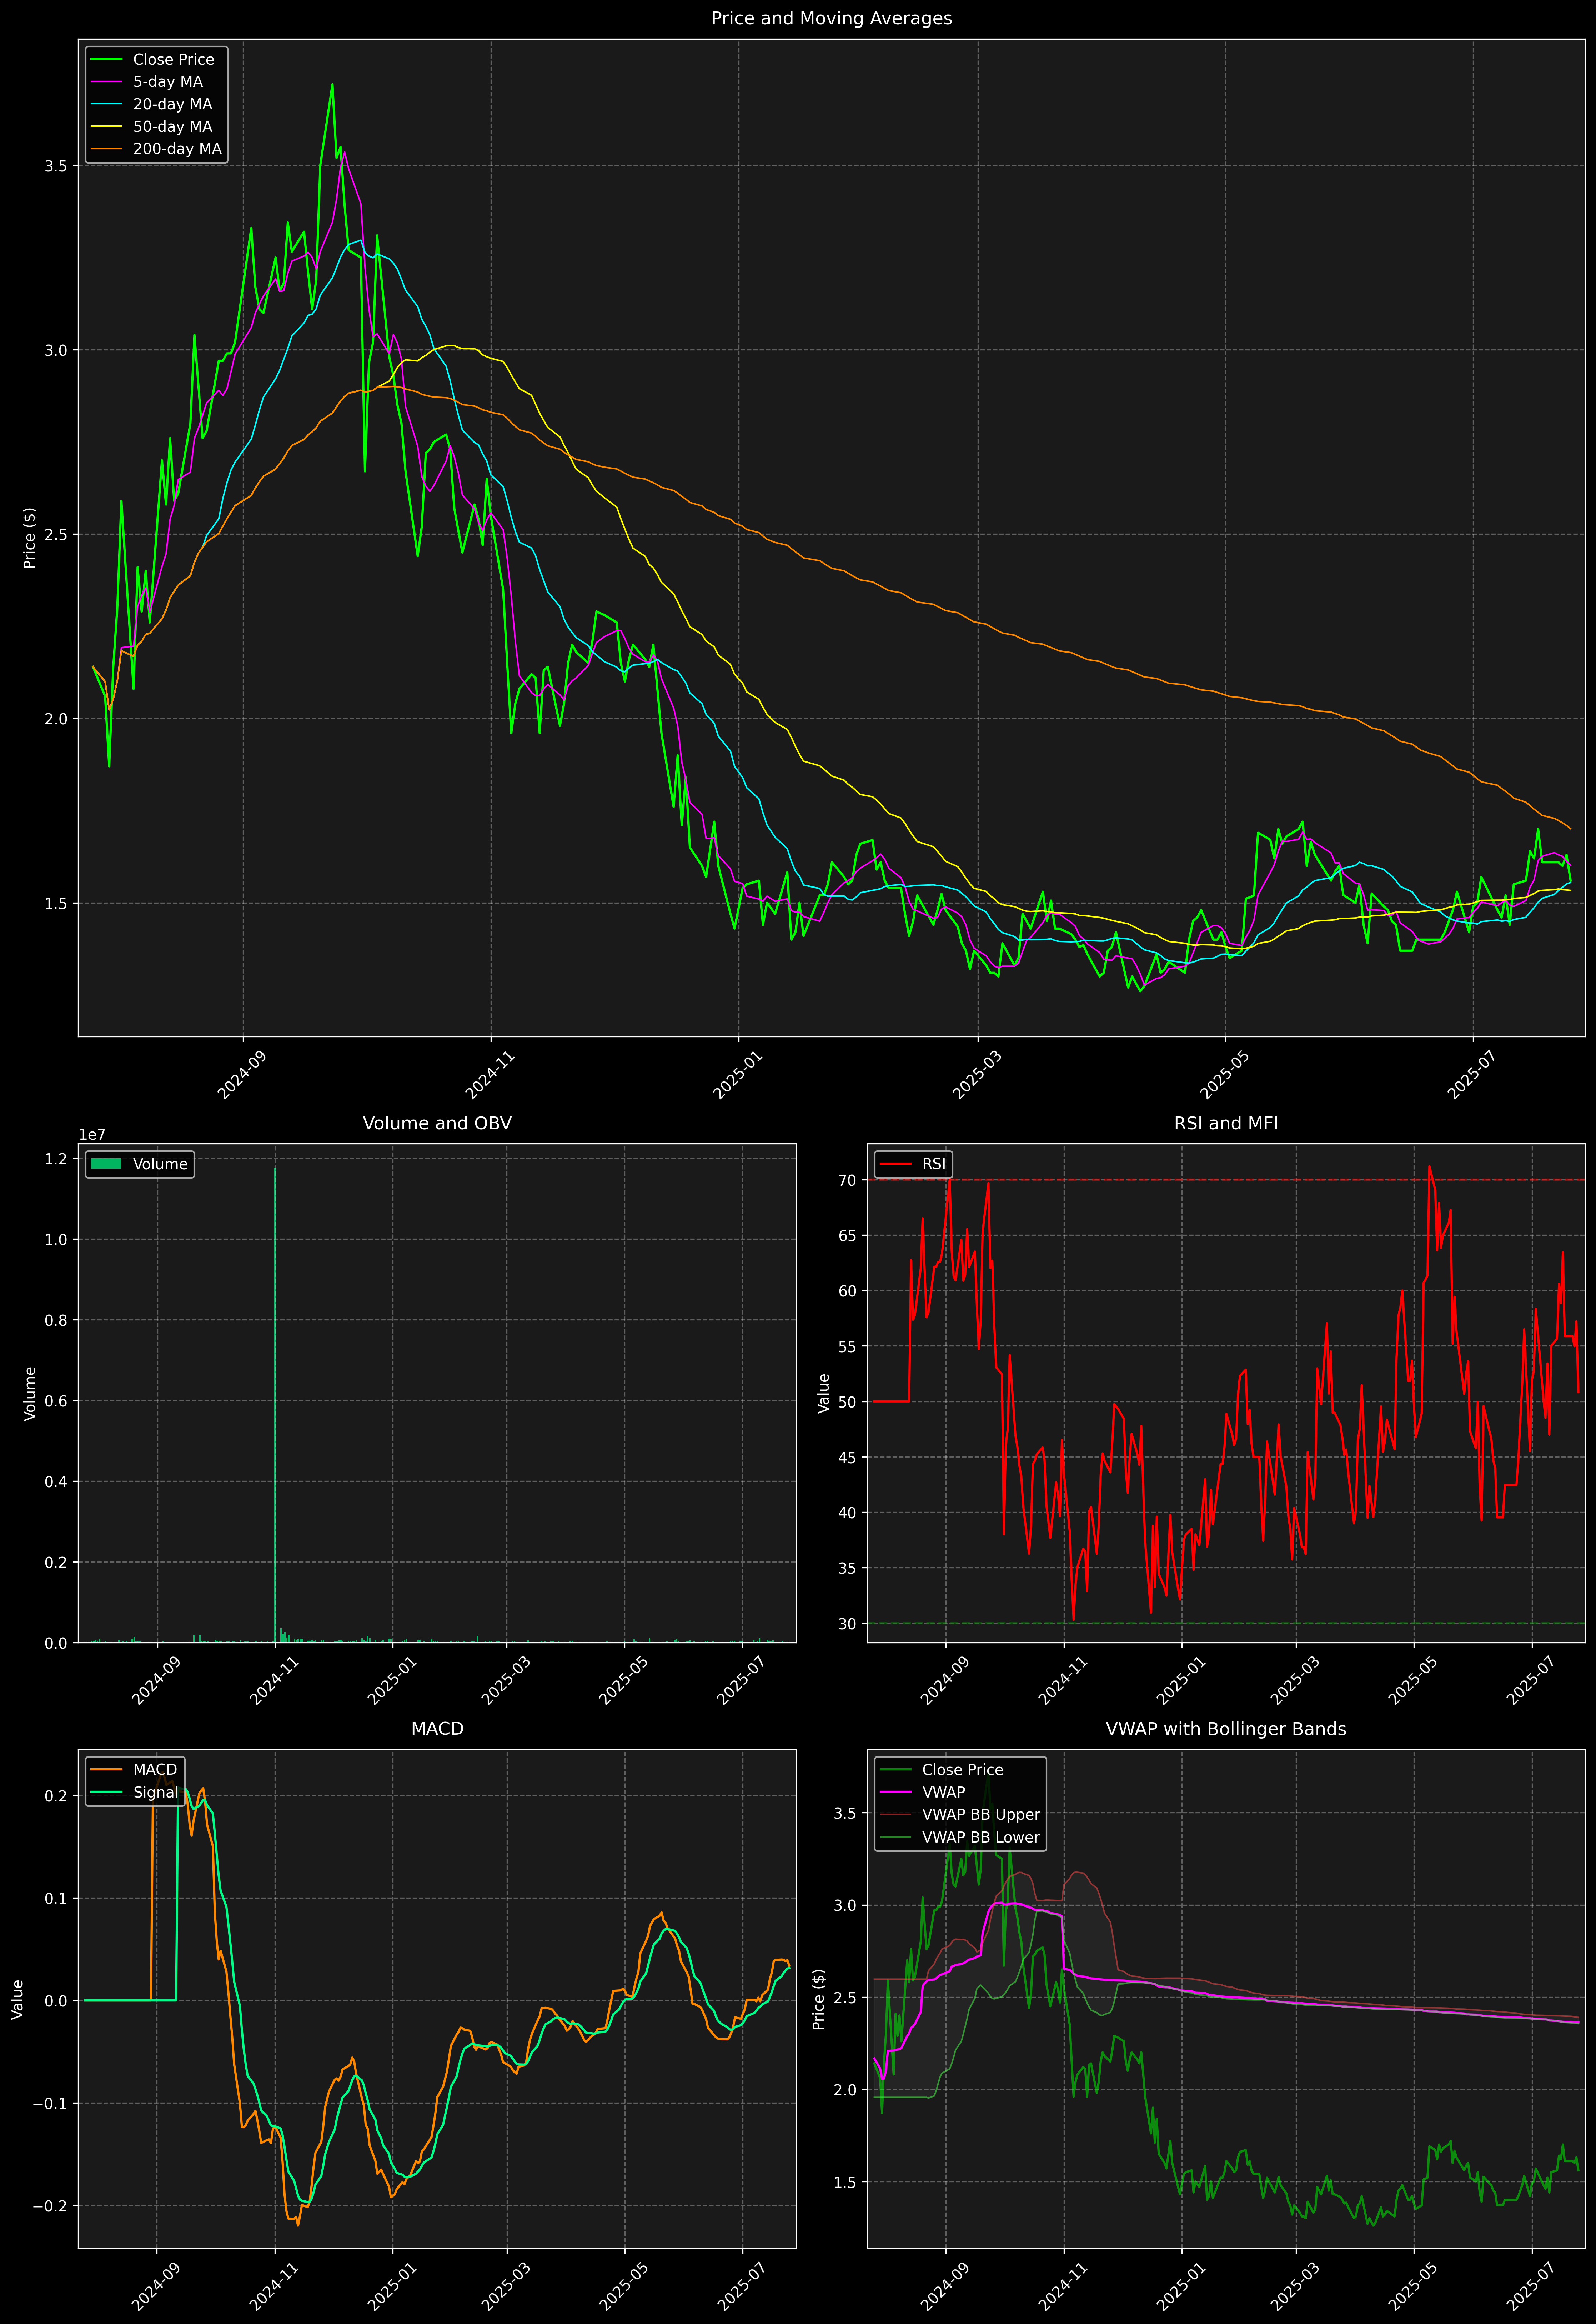Click 'Close Price' in the VWAP chart legend
This screenshot has height=2324, width=1596.
[962, 1770]
